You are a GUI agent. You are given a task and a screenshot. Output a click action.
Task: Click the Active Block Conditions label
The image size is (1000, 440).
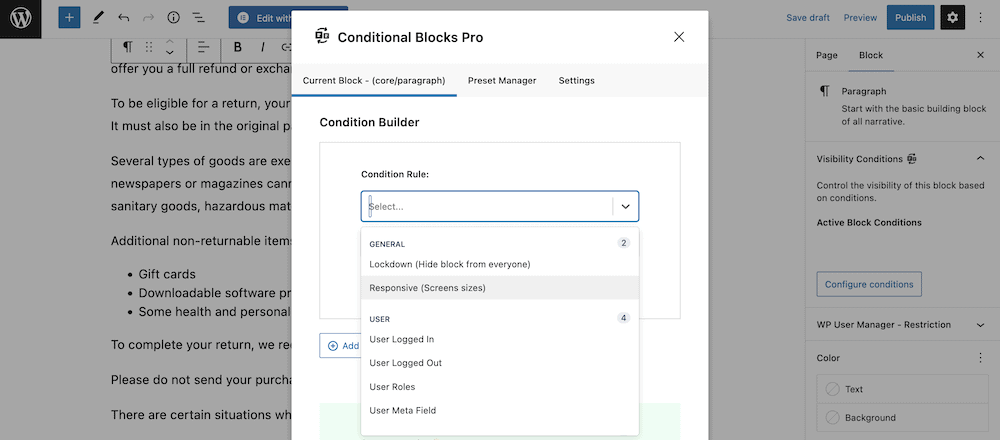tap(869, 223)
